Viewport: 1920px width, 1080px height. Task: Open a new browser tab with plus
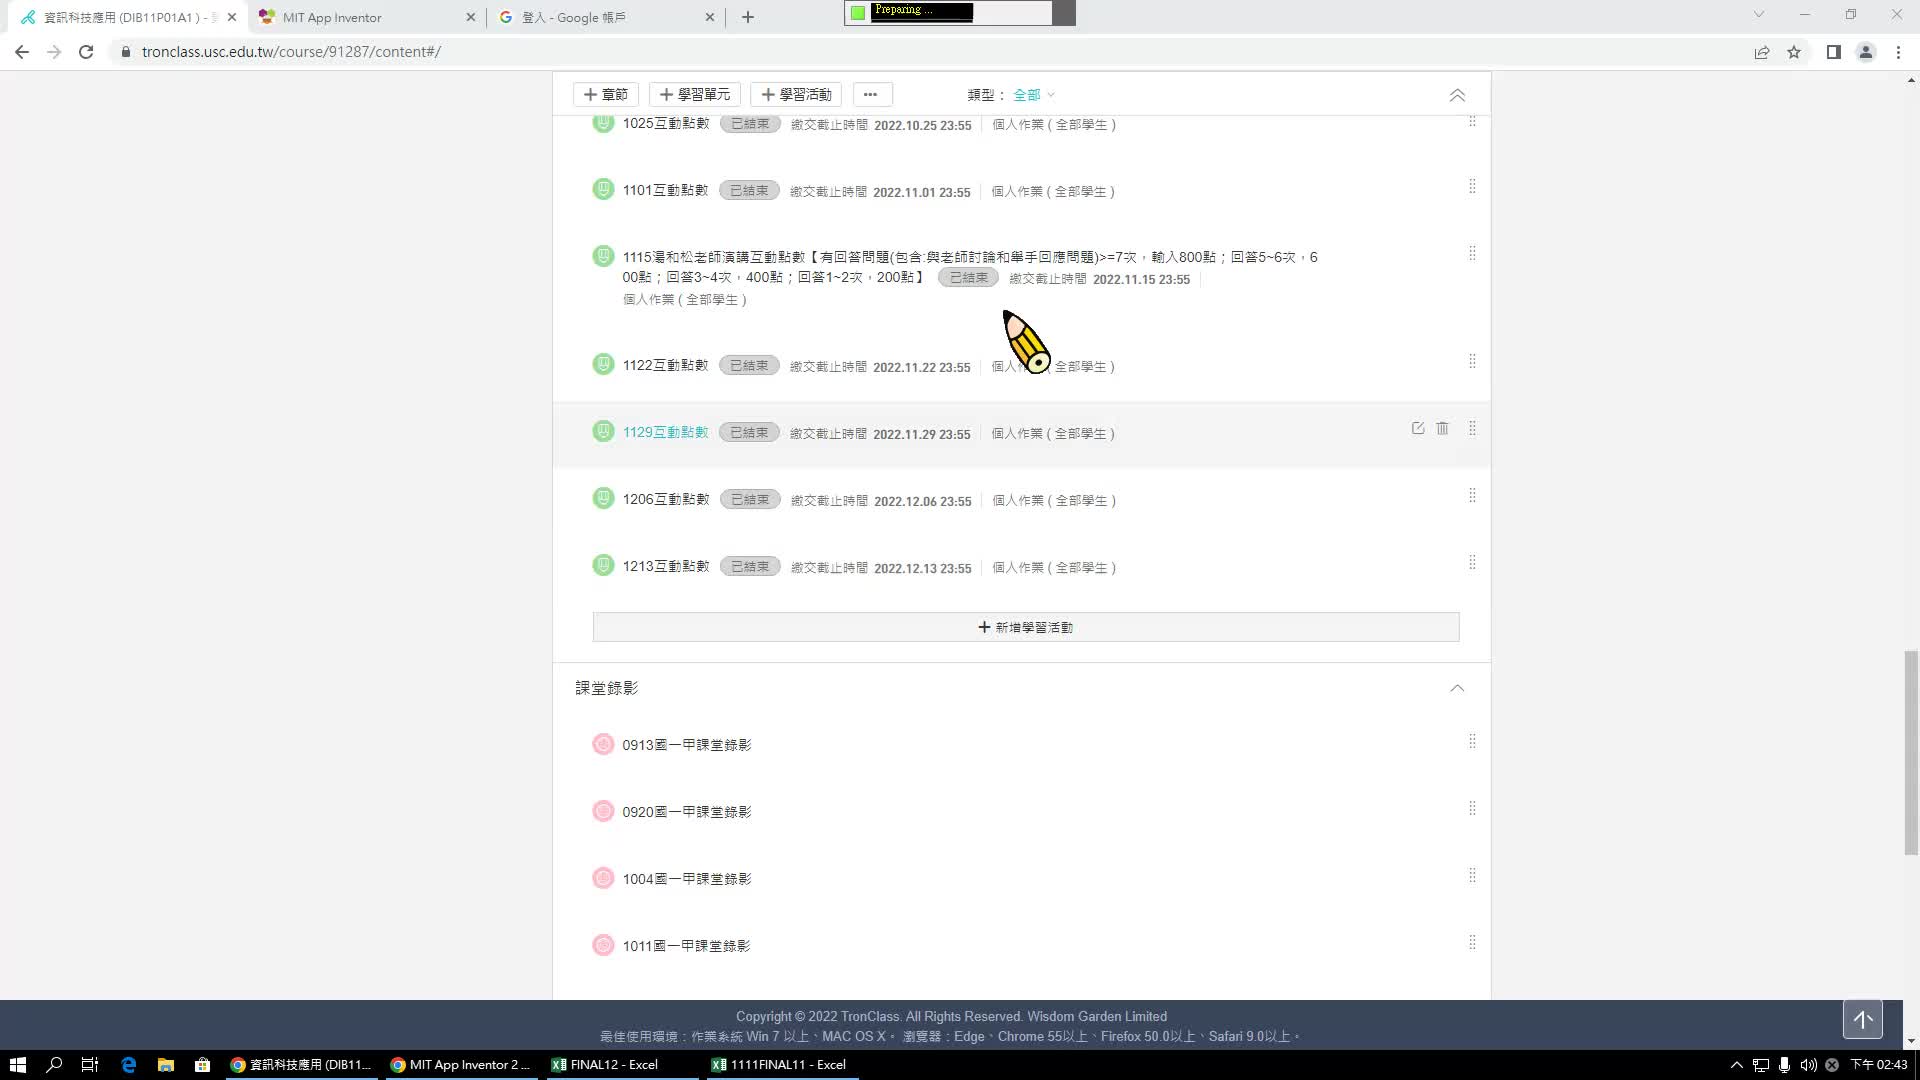(748, 17)
